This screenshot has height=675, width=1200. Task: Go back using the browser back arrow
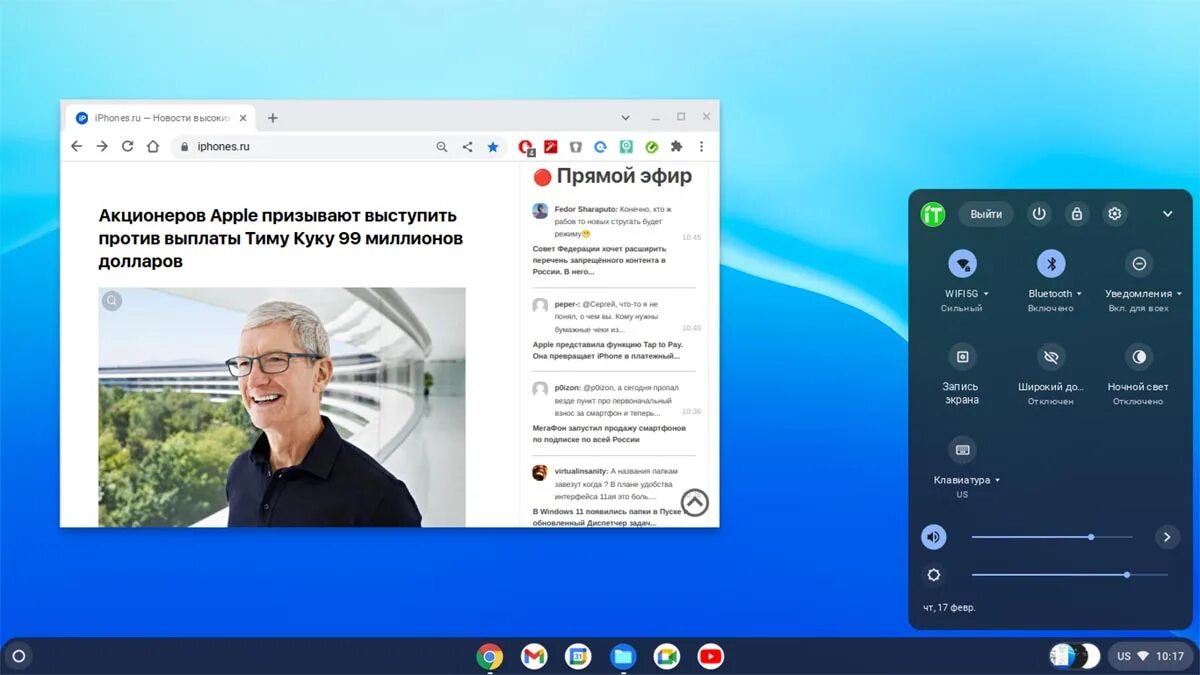(77, 146)
